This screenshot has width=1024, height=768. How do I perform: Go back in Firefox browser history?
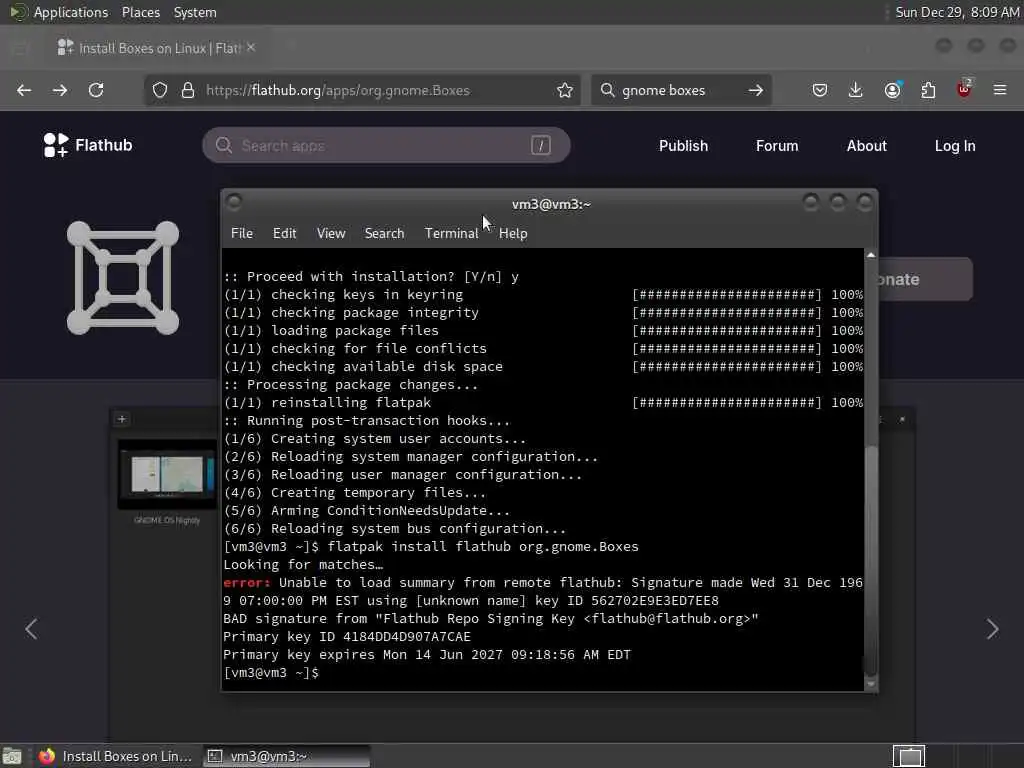[24, 90]
